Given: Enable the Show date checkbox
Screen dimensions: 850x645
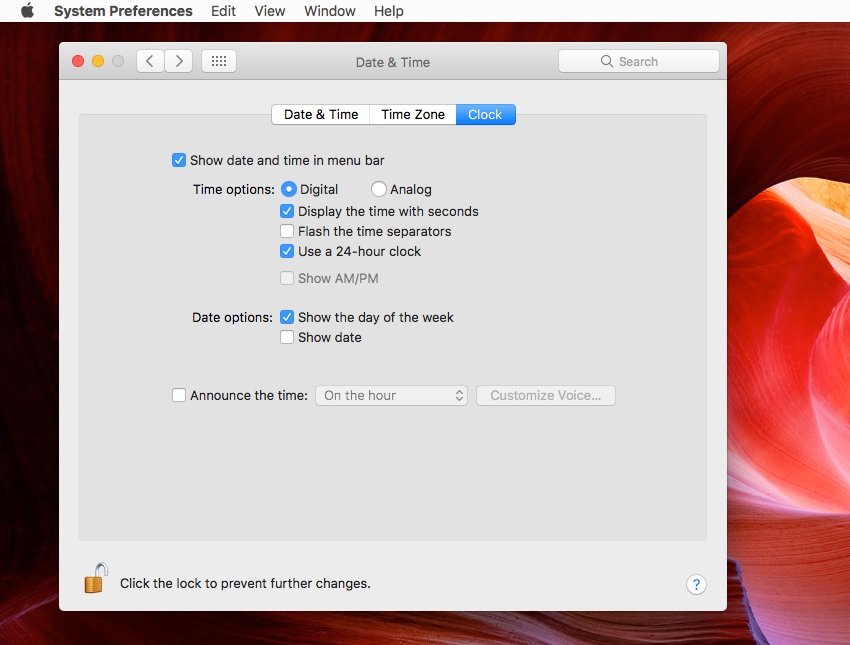Looking at the screenshot, I should pyautogui.click(x=287, y=337).
